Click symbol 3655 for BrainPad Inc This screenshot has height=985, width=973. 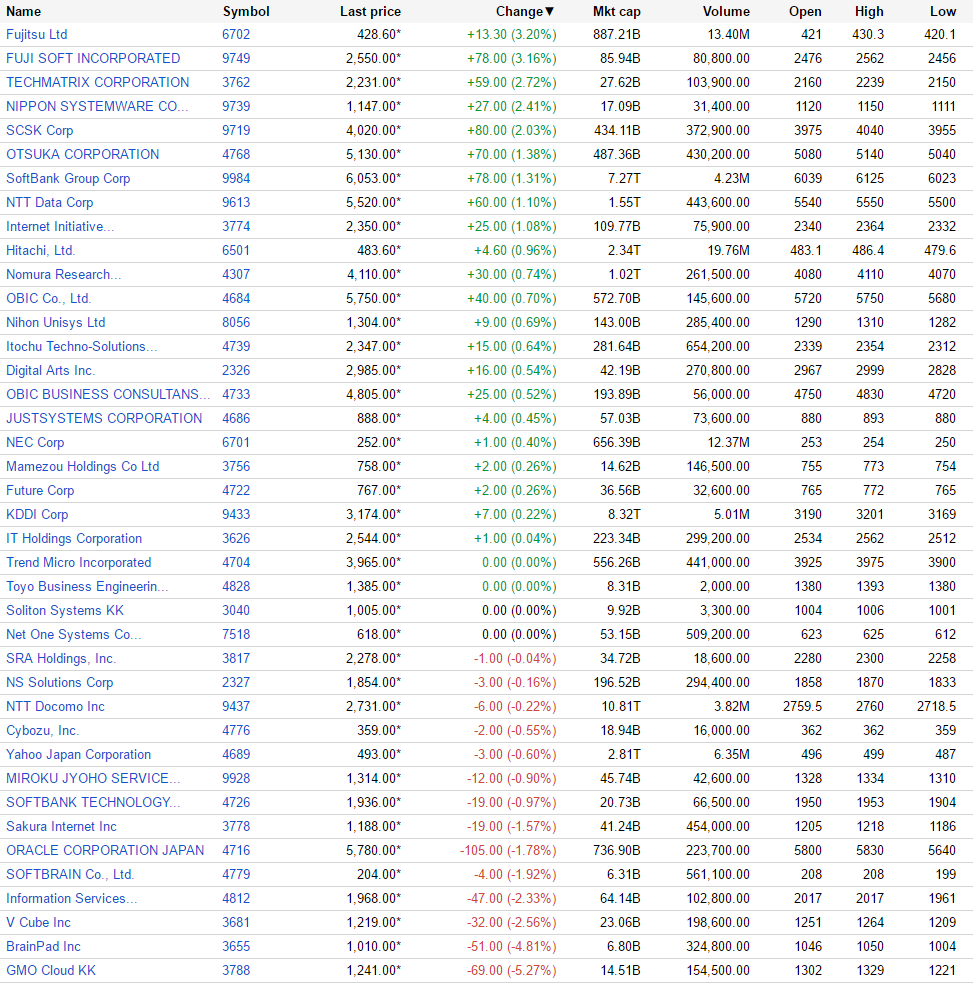(236, 946)
